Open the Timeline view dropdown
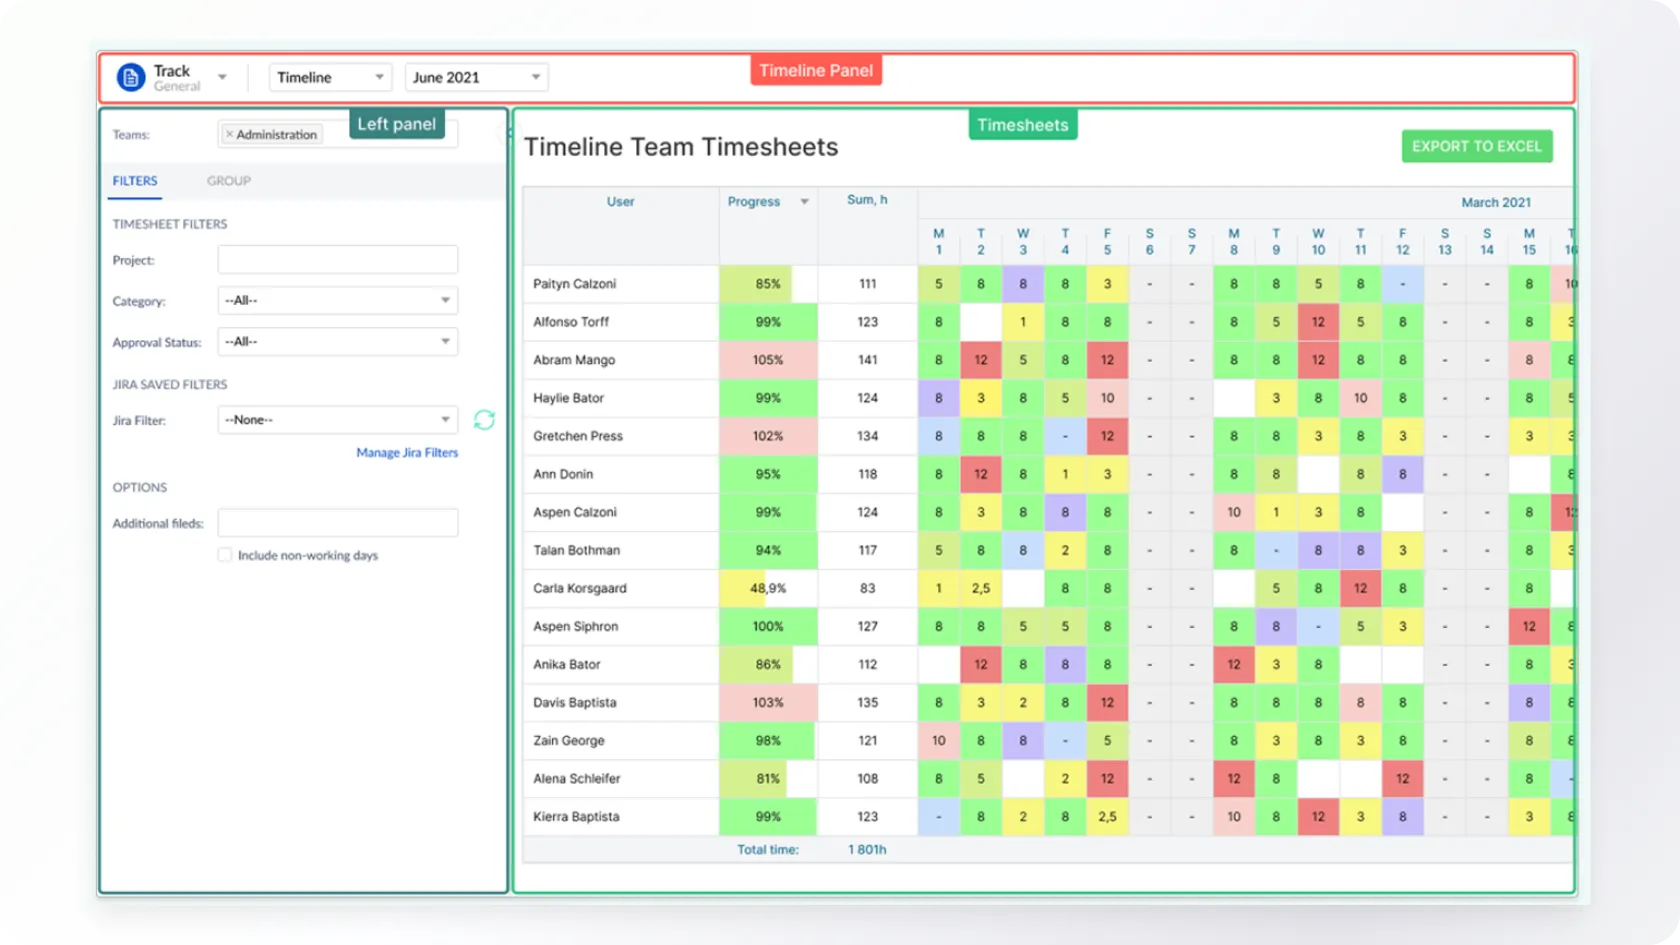 pyautogui.click(x=330, y=77)
